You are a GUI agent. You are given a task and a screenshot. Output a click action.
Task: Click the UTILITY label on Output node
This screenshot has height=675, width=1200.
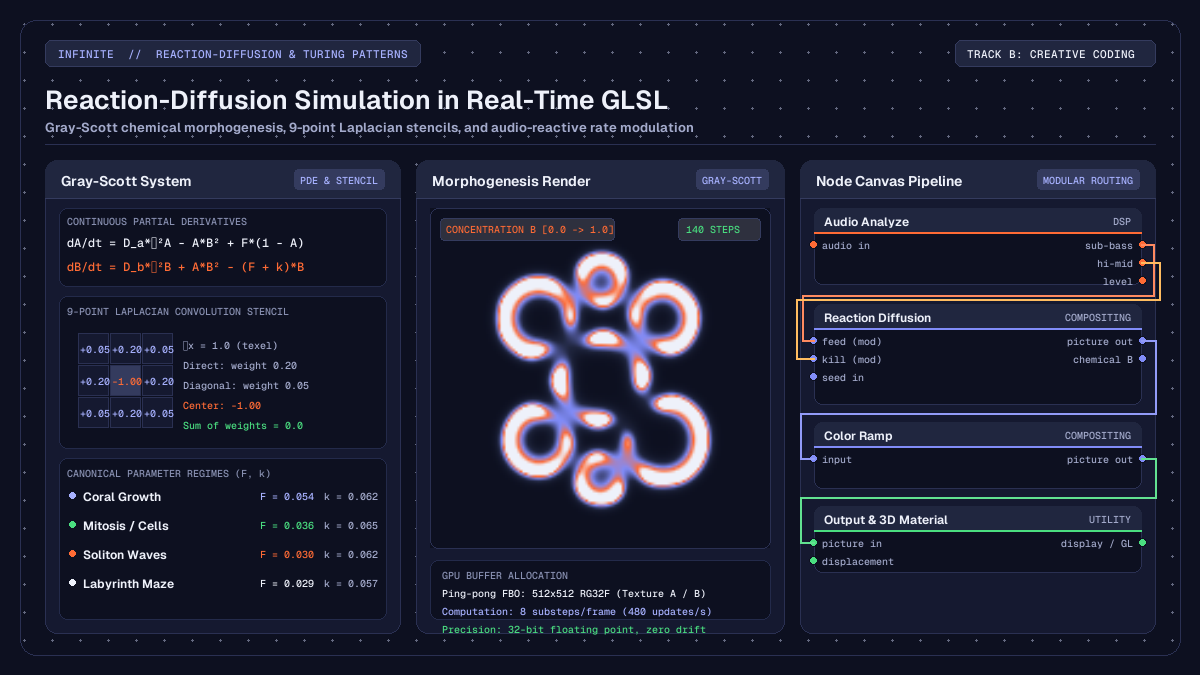coord(1110,519)
